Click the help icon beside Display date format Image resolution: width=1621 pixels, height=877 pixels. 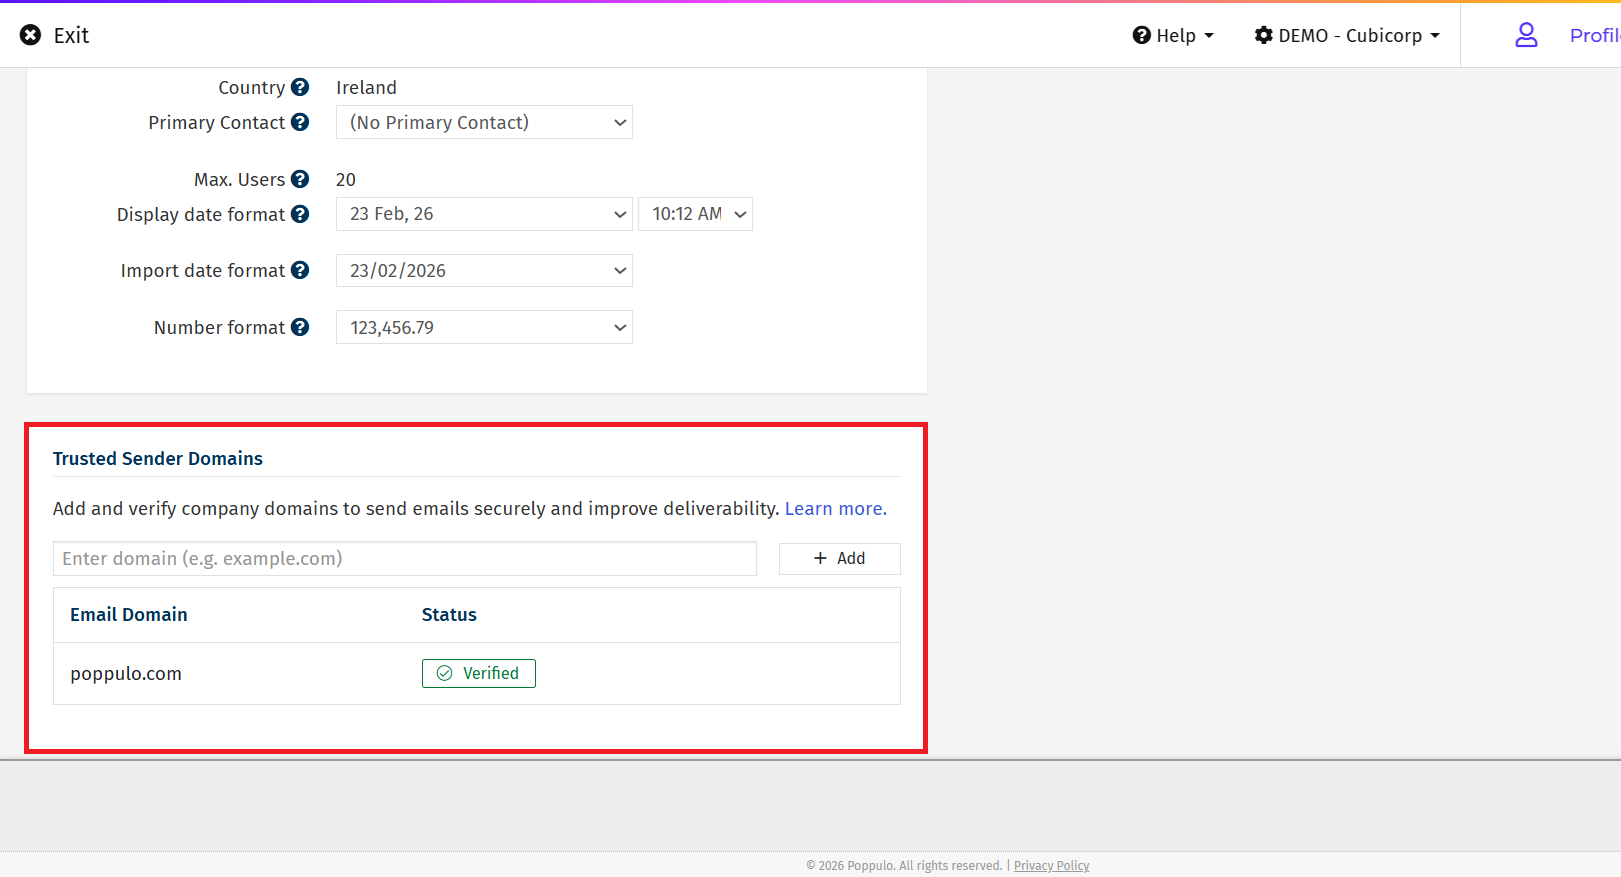point(300,214)
